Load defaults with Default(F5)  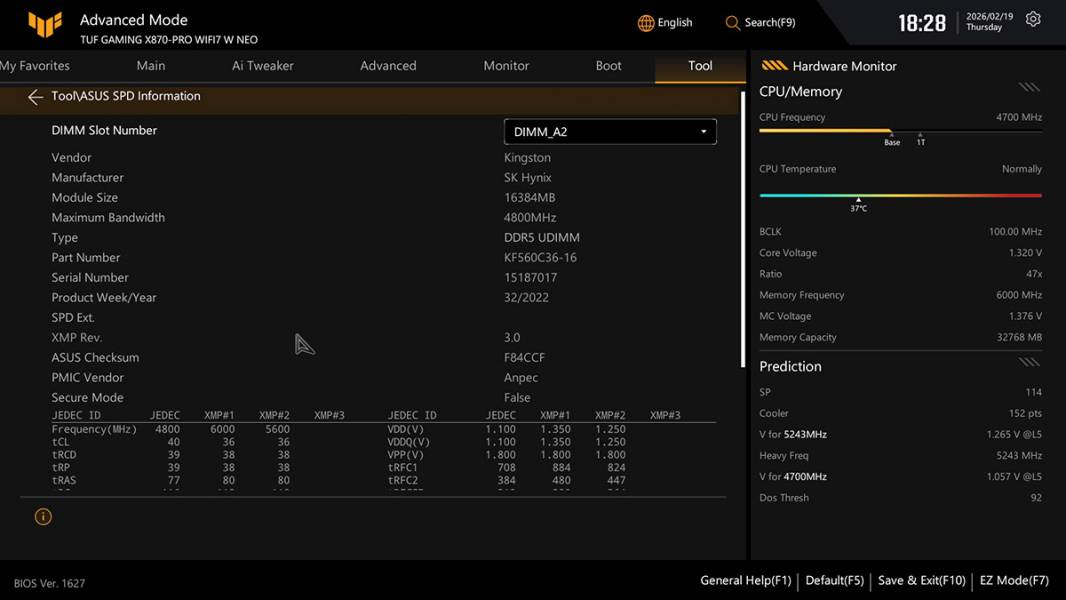pos(834,580)
